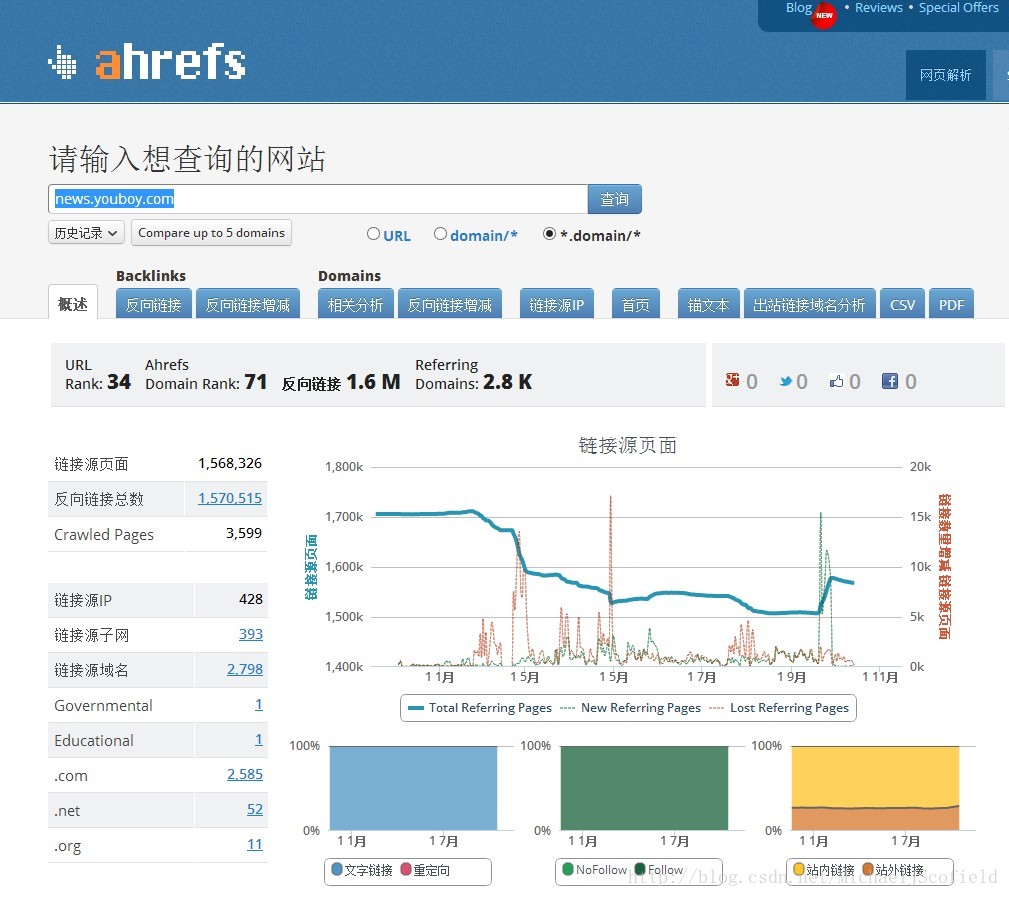
Task: Click the 1,570,515 total backlinks link
Action: pos(230,498)
